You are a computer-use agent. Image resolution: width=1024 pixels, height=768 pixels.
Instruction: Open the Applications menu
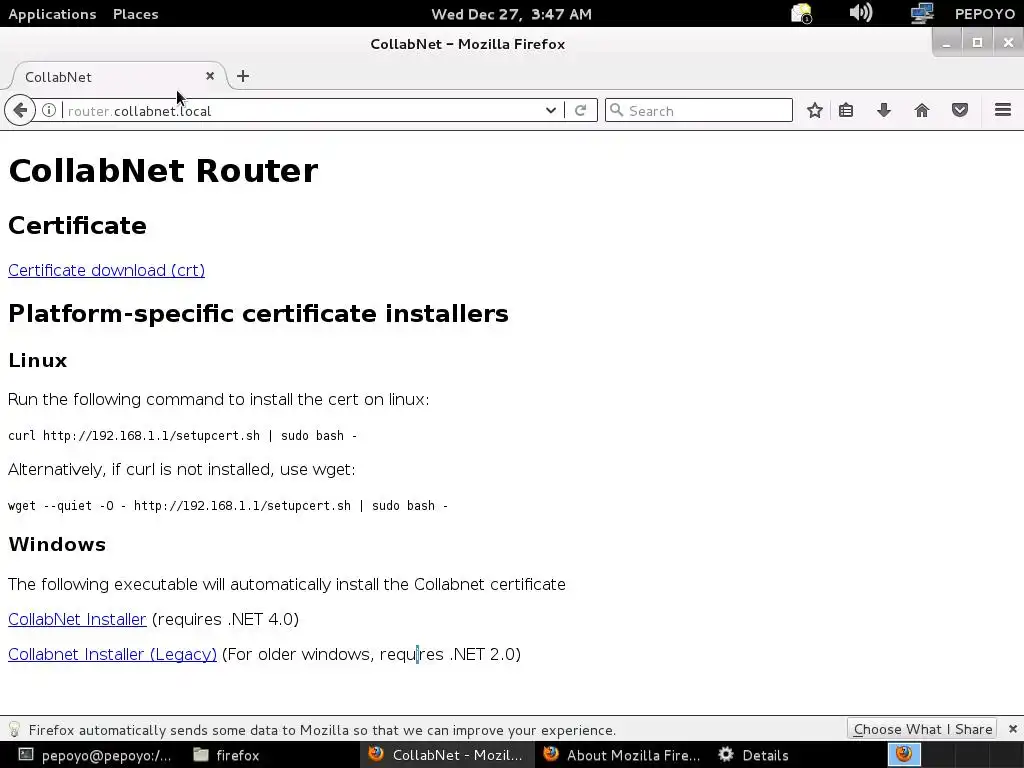(x=52, y=14)
